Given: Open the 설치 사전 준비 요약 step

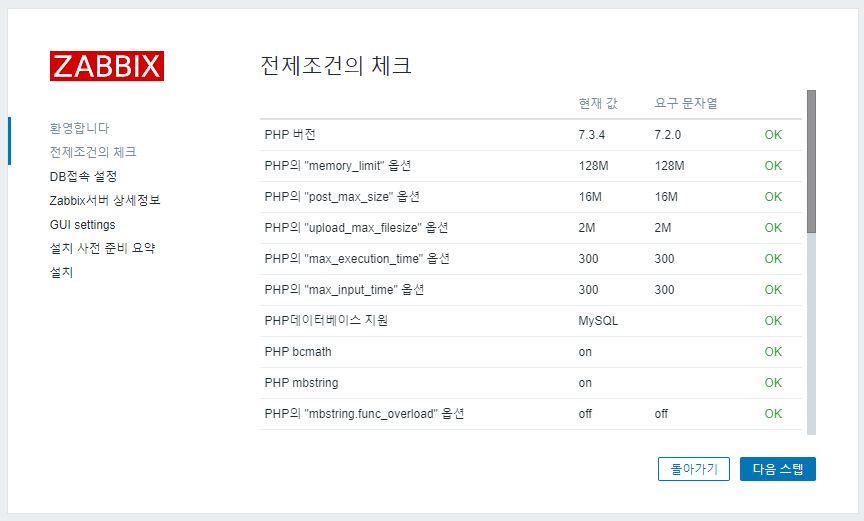Looking at the screenshot, I should pos(102,248).
